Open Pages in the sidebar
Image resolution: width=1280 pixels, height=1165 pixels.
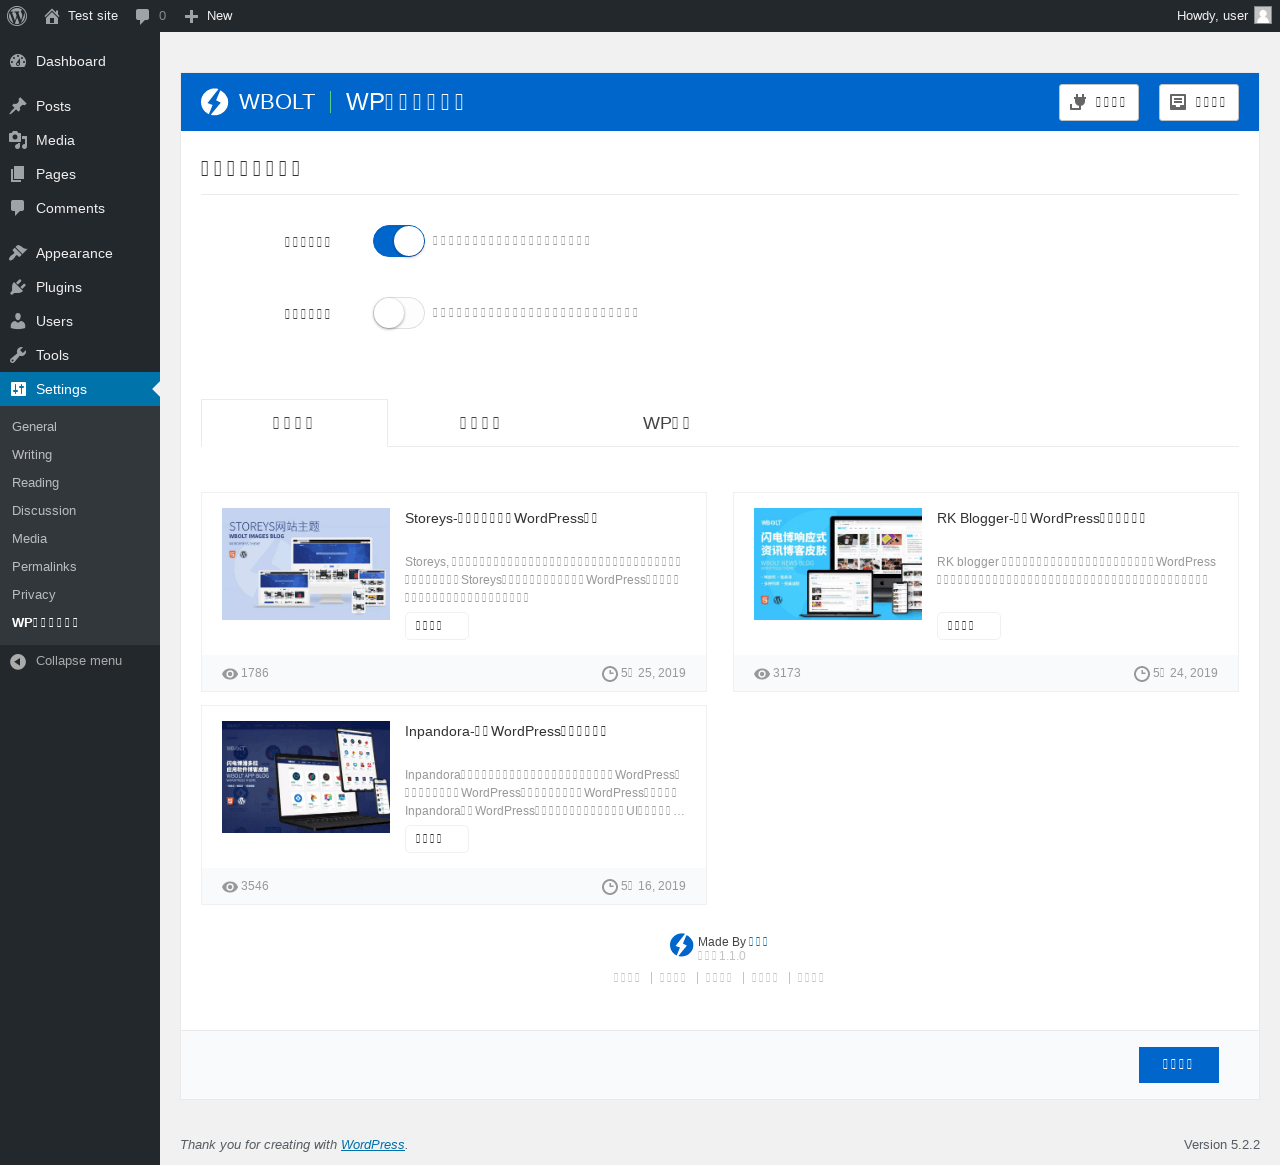pos(80,174)
